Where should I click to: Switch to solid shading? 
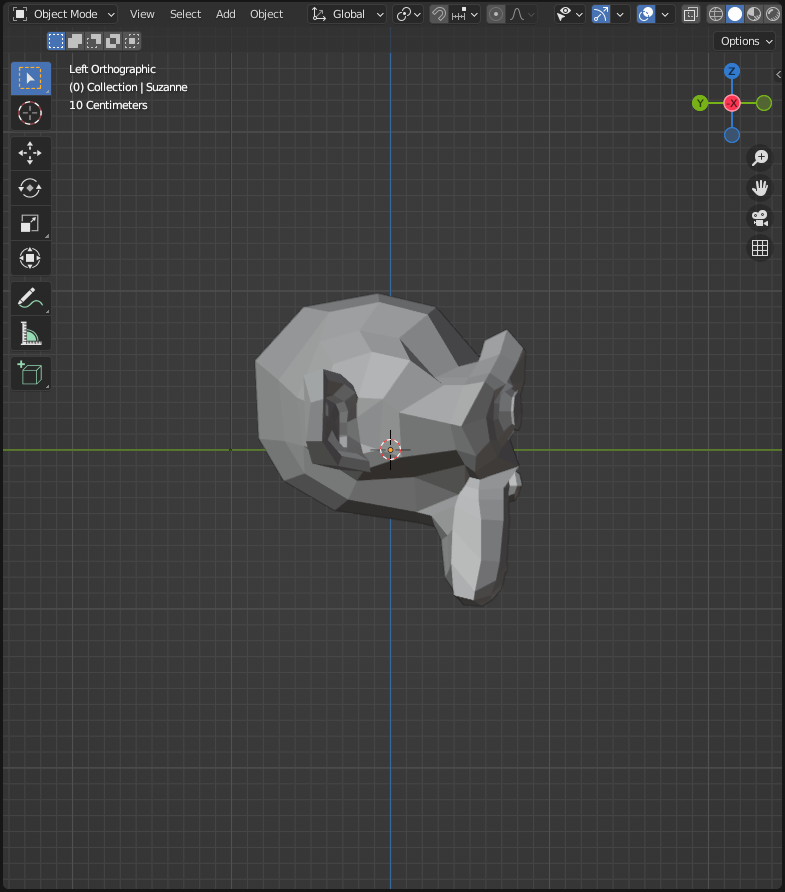coord(735,14)
